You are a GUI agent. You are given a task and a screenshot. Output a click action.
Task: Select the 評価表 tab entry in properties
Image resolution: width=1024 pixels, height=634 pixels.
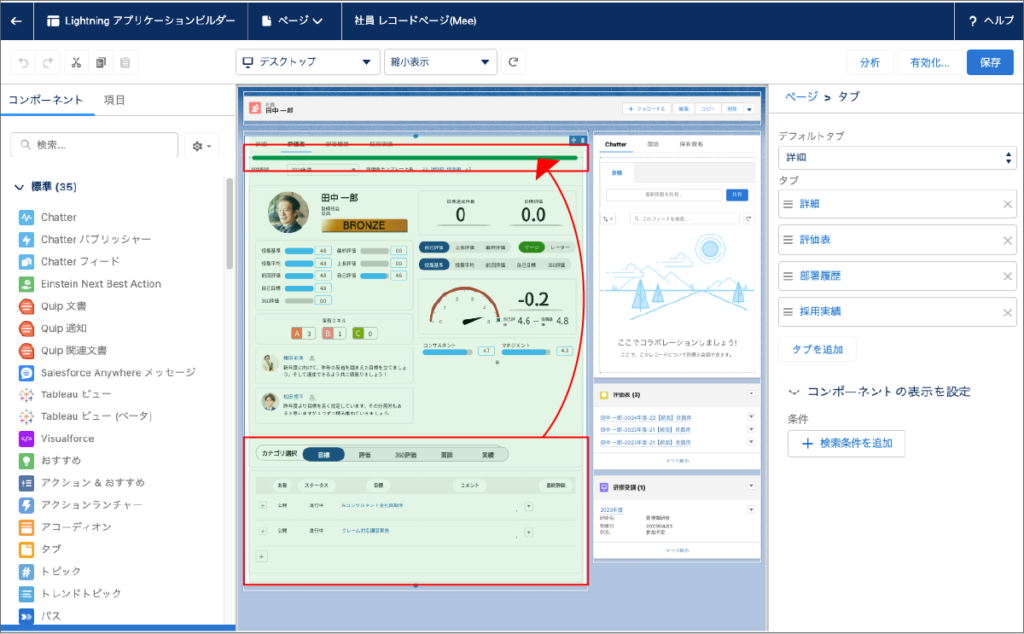pyautogui.click(x=897, y=240)
